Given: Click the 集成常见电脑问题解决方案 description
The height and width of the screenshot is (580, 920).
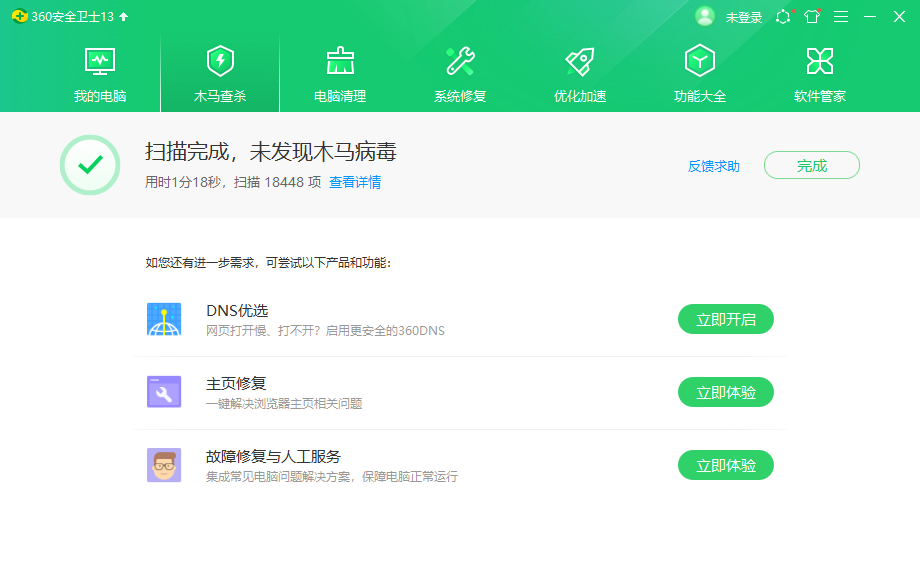Looking at the screenshot, I should click(332, 476).
